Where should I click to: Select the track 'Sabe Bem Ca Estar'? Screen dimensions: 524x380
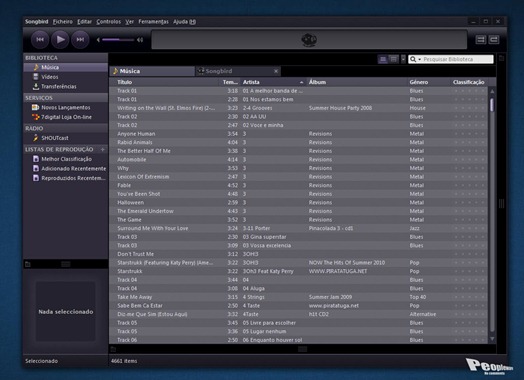(298, 306)
